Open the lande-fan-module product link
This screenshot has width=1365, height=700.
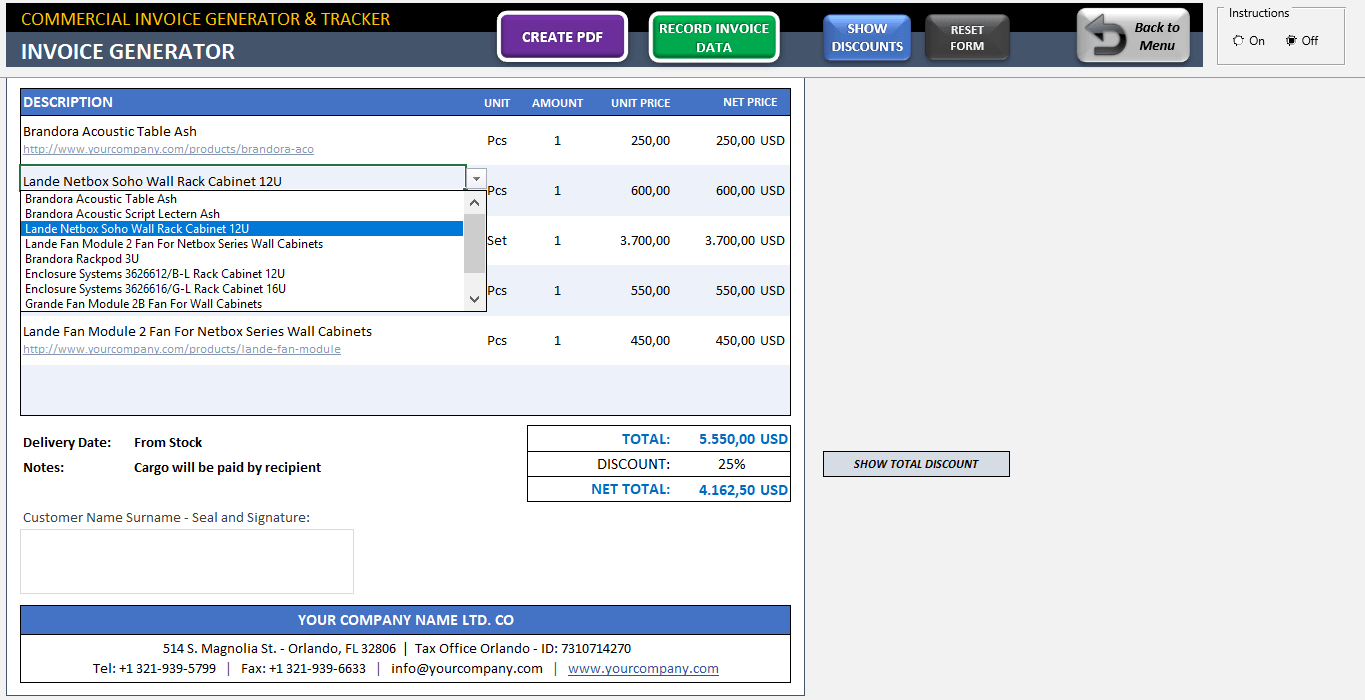click(182, 349)
